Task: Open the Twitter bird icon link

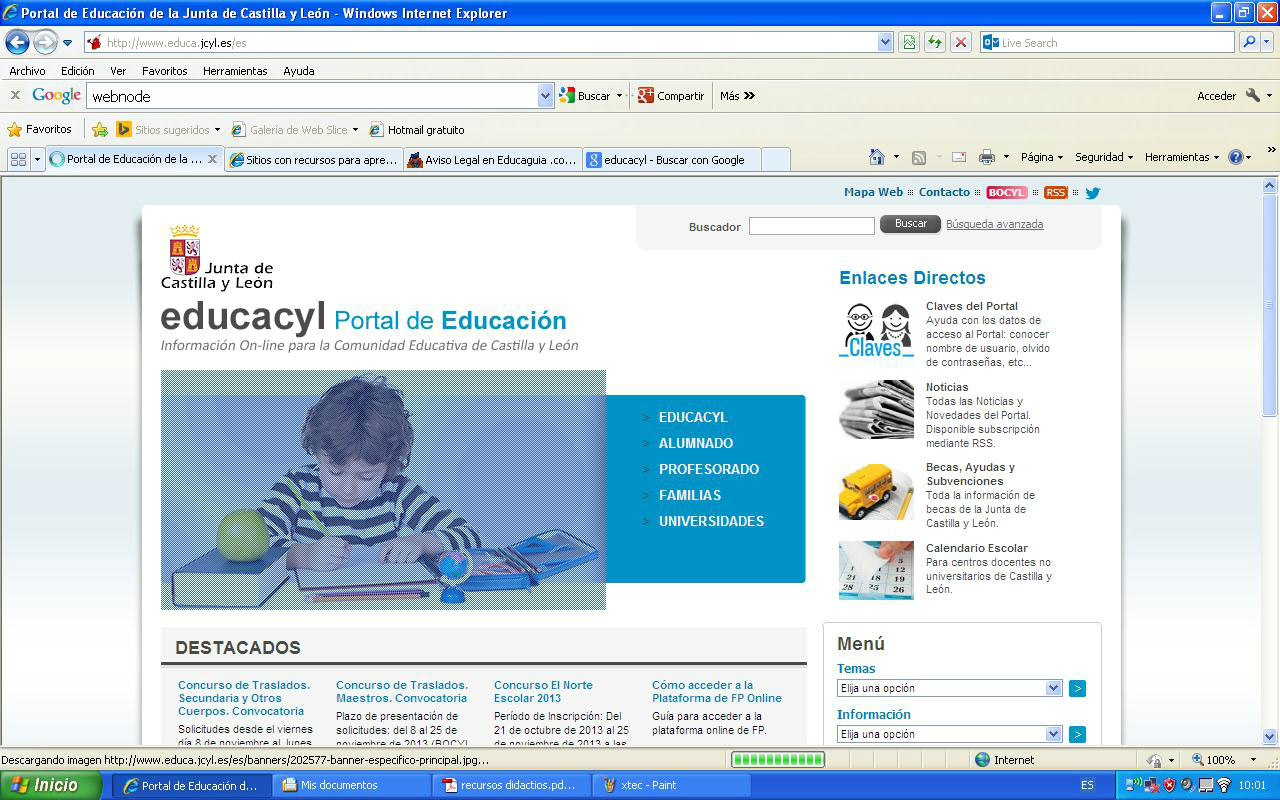Action: [x=1092, y=193]
